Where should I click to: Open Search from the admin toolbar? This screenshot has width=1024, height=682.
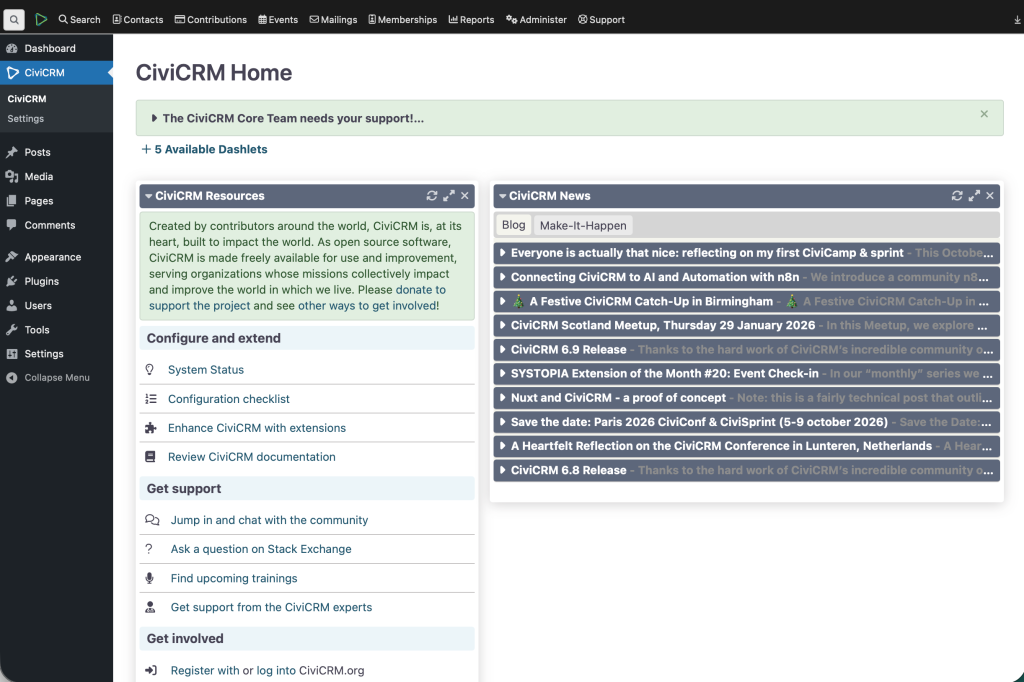tap(78, 18)
